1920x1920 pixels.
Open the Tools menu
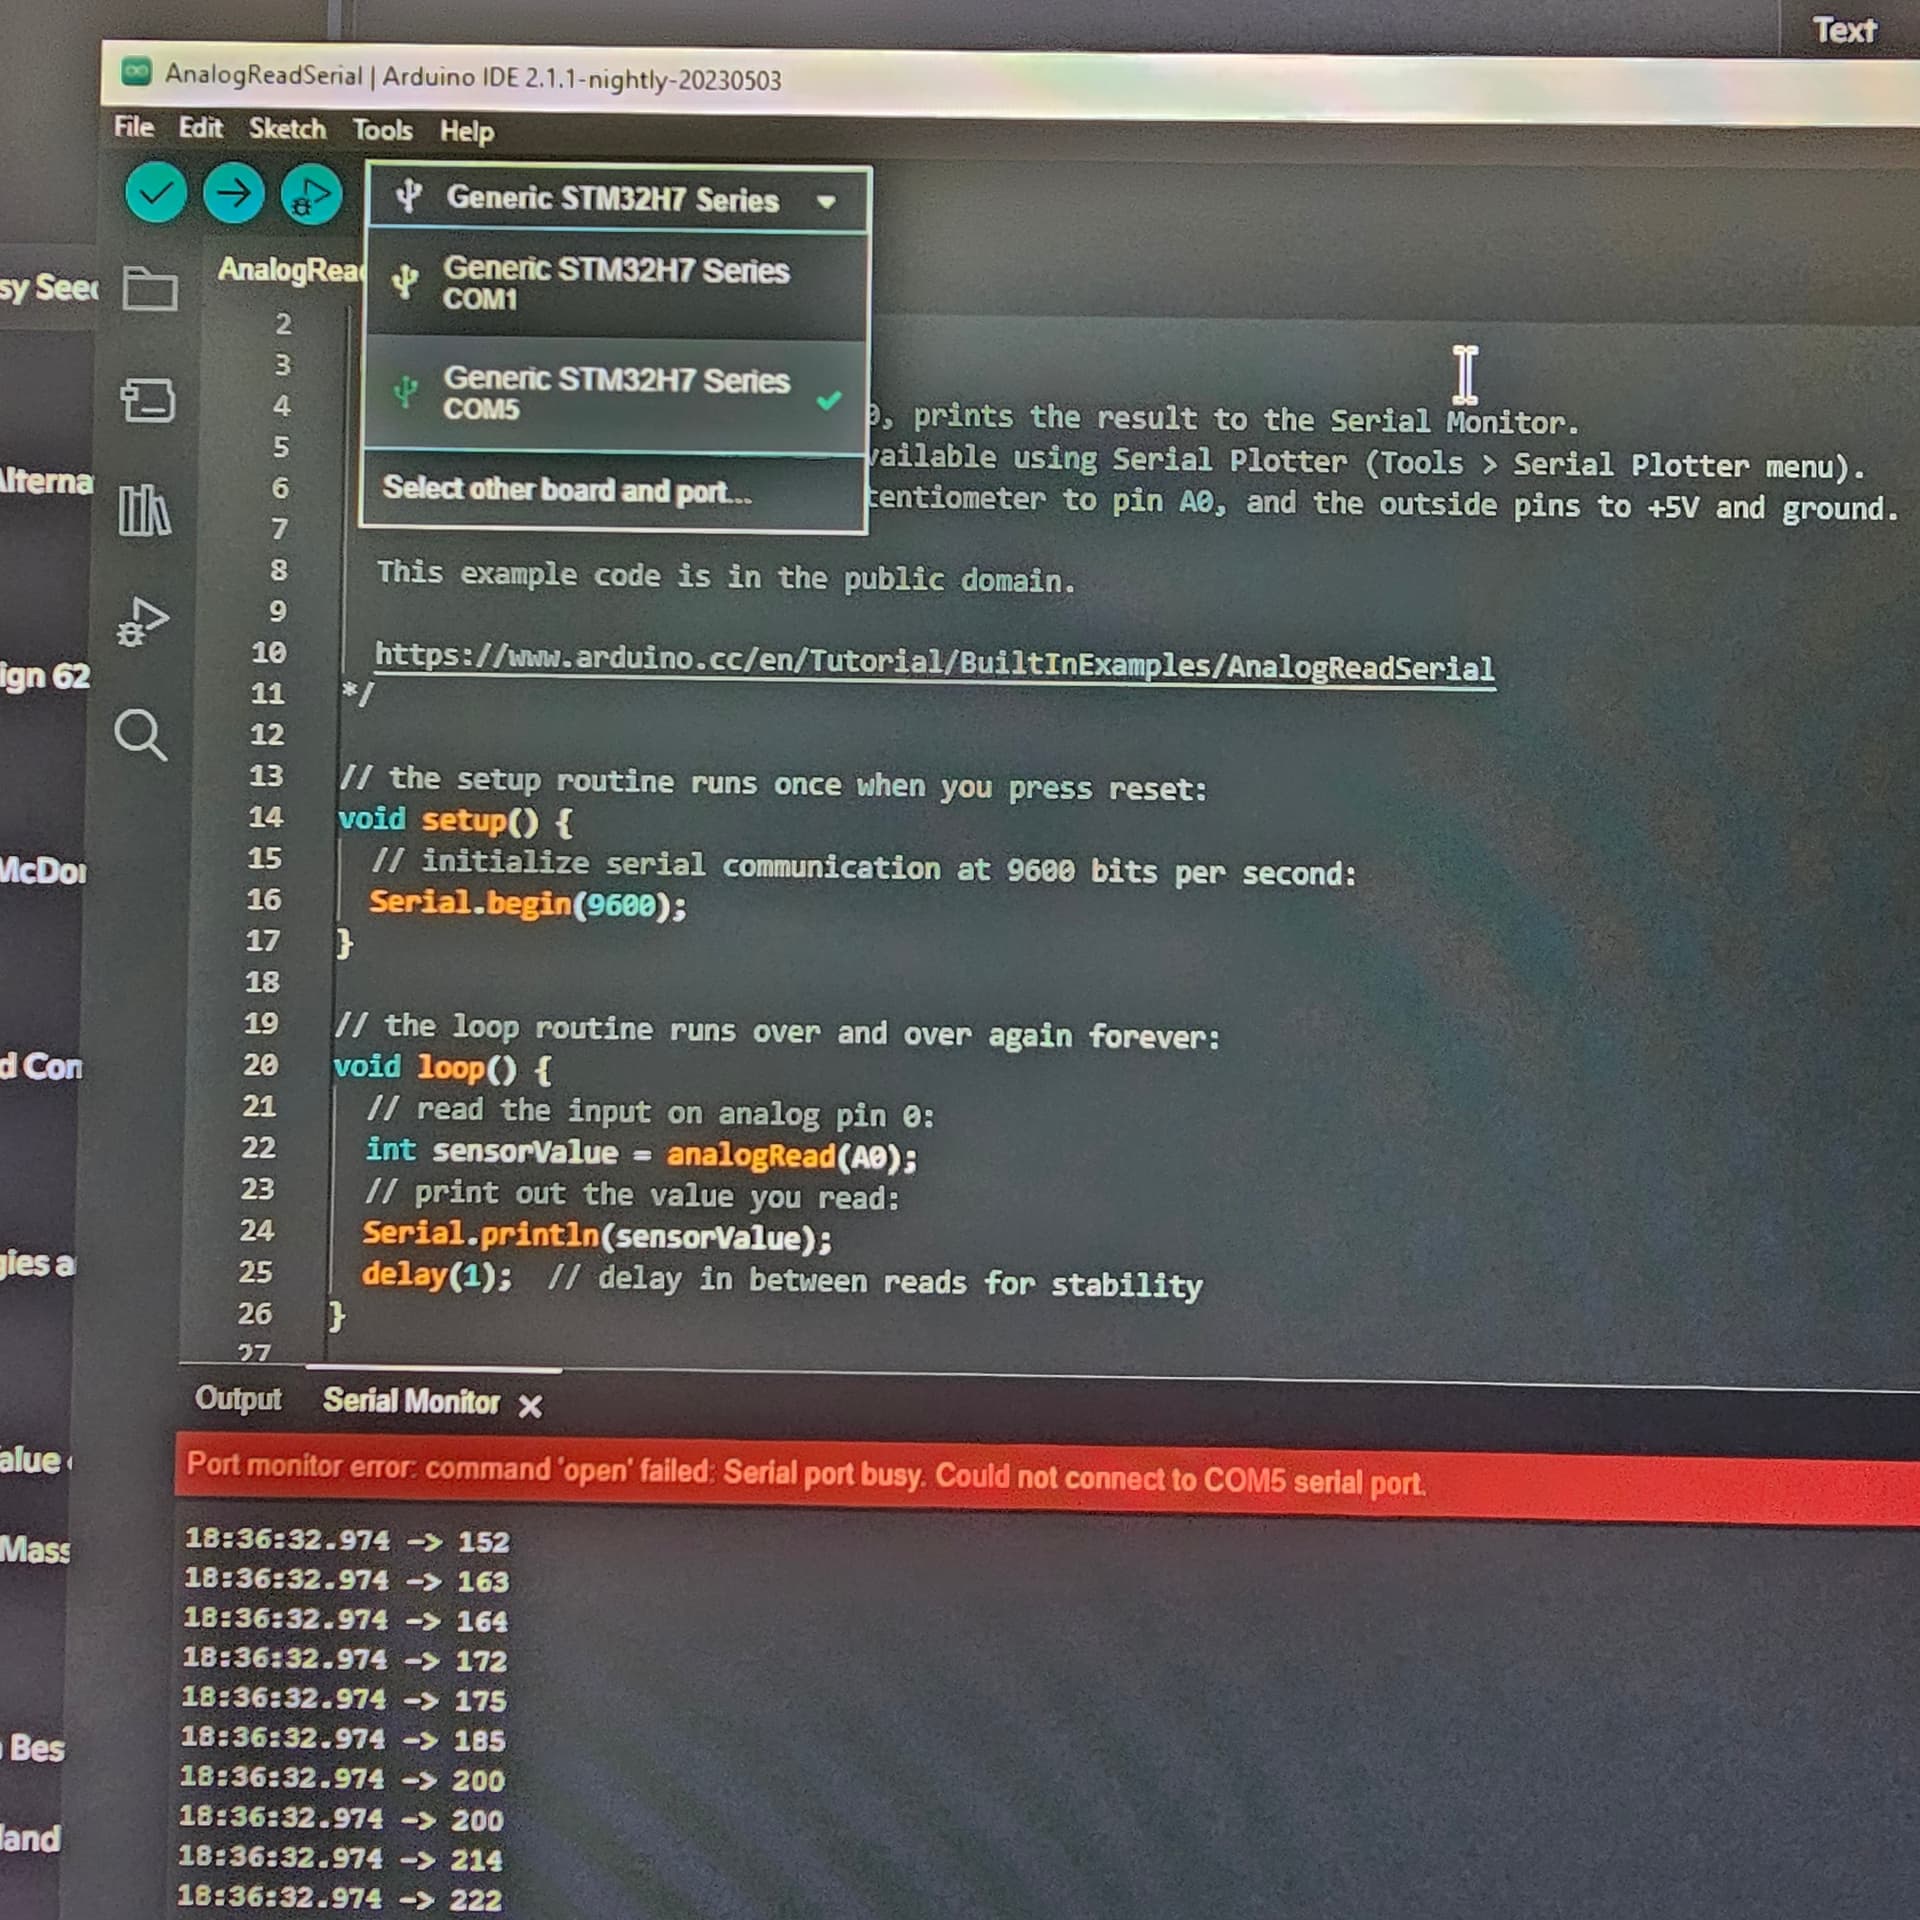tap(382, 130)
